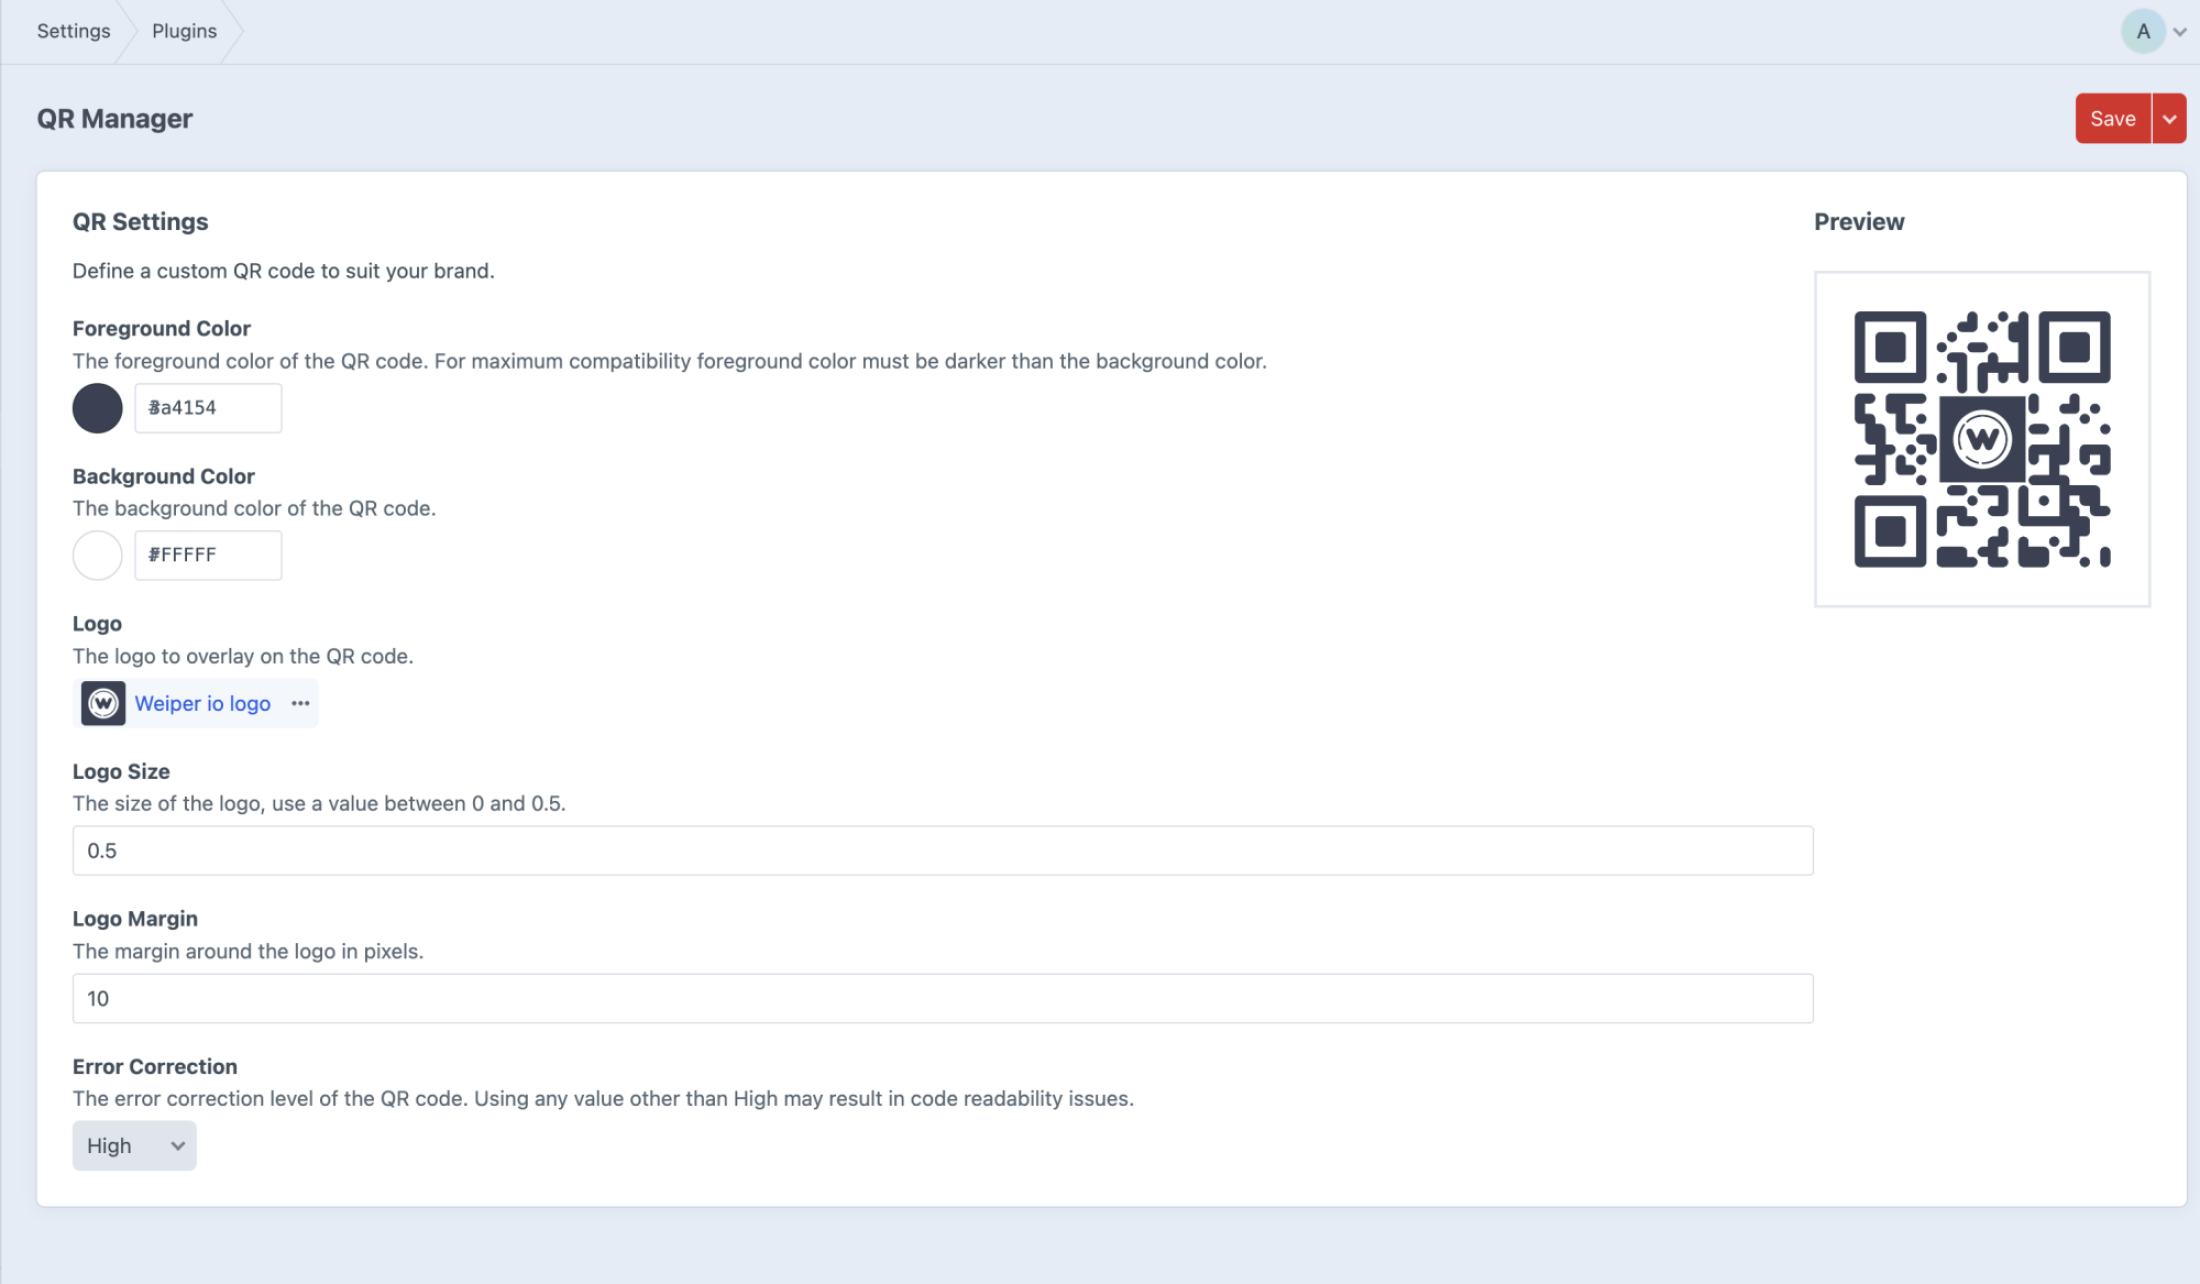Expand the account menu chevron

(x=2180, y=32)
